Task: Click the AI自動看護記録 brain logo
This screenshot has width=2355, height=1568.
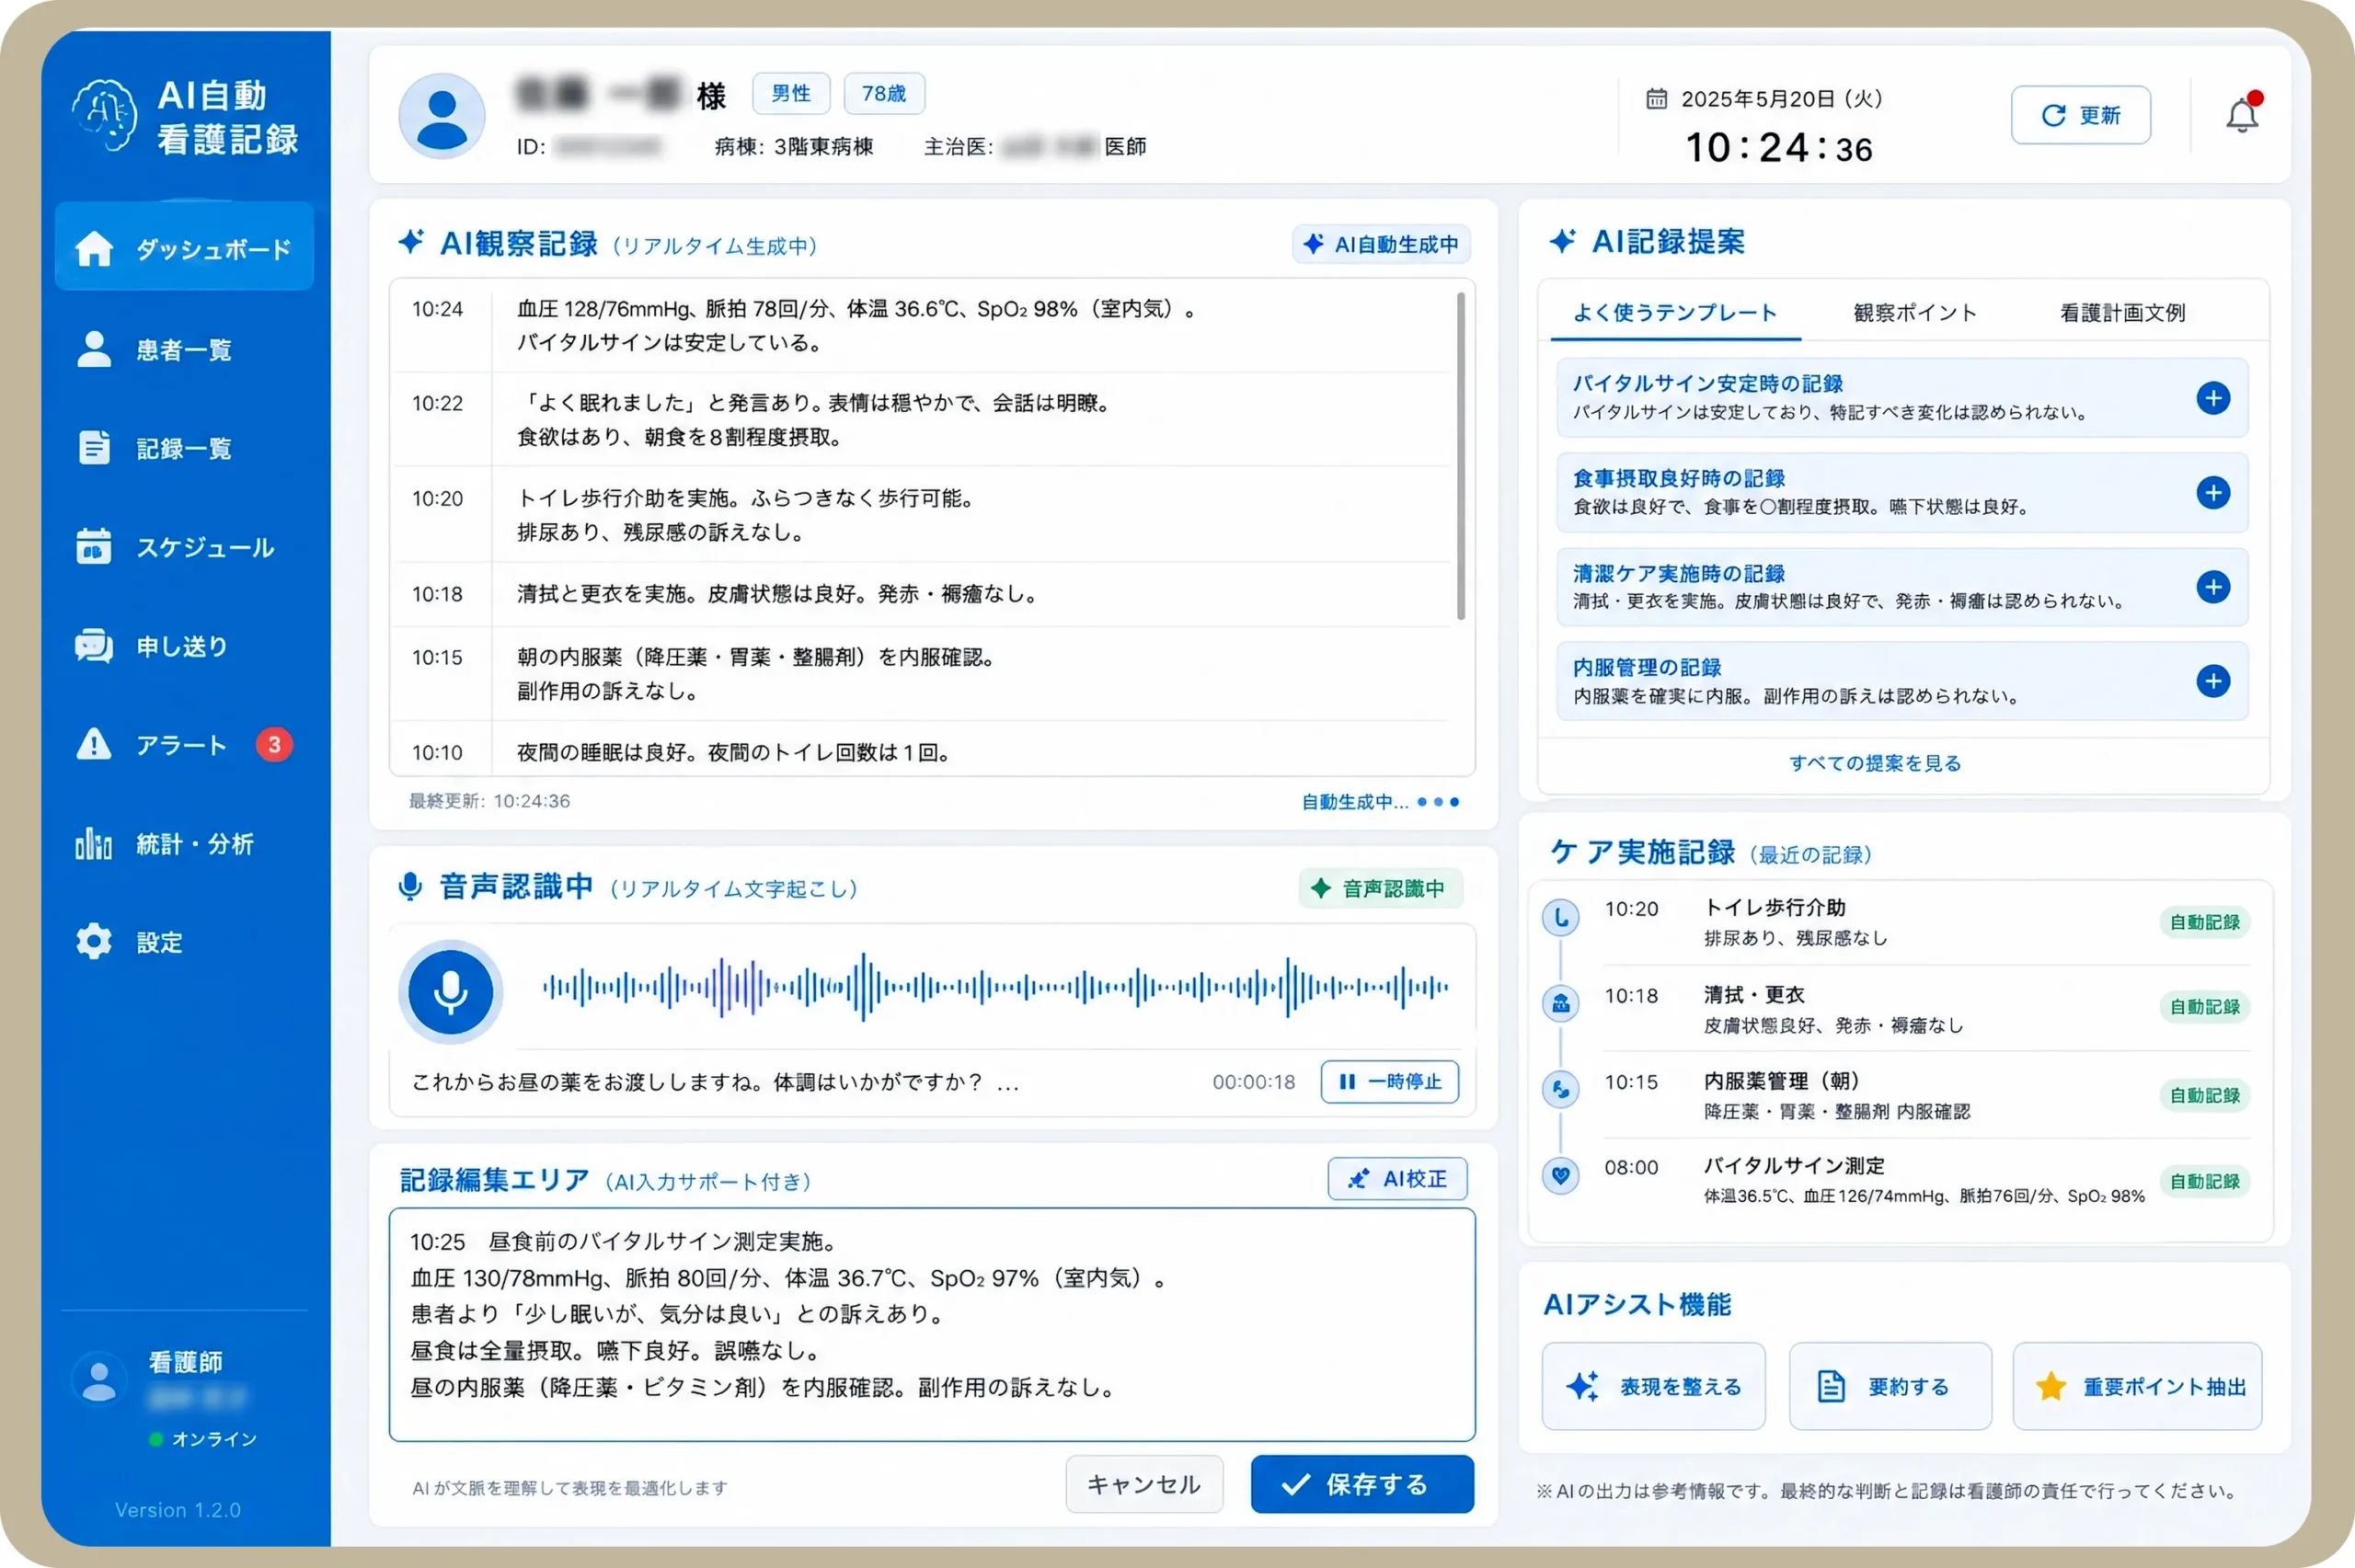Action: pos(104,116)
